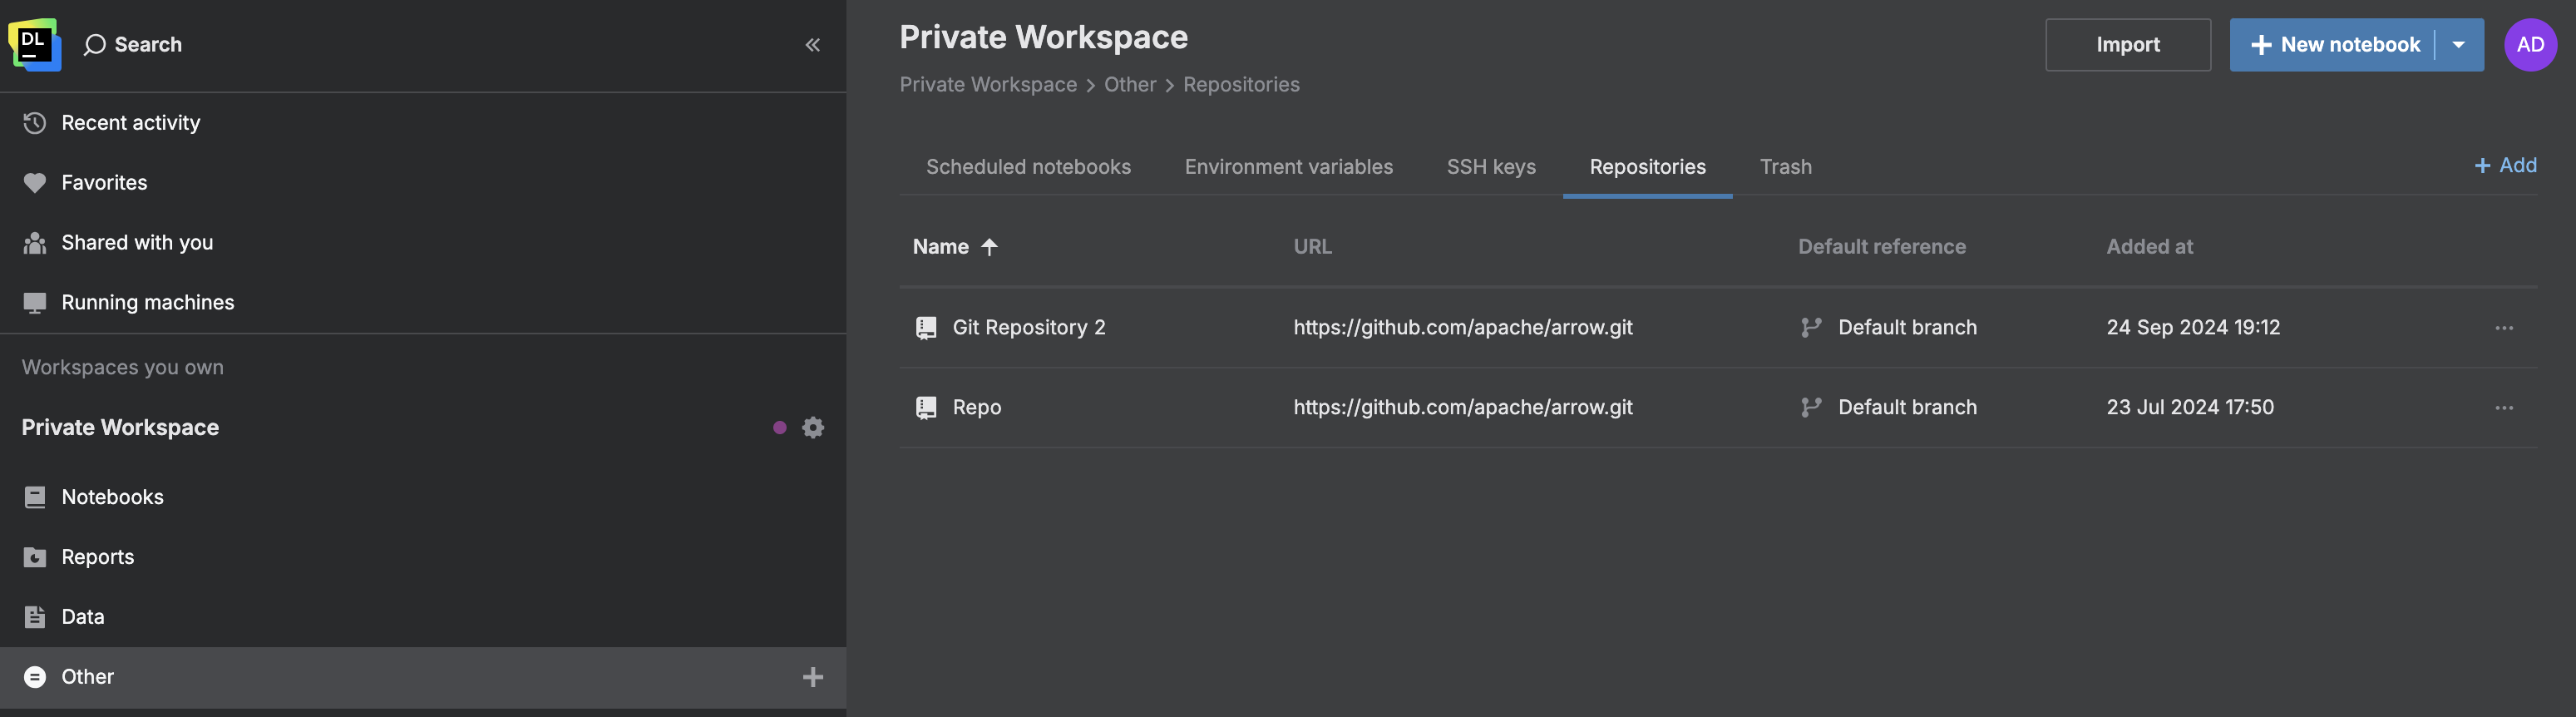
Task: Click the Datalore logo icon
Action: (x=34, y=44)
